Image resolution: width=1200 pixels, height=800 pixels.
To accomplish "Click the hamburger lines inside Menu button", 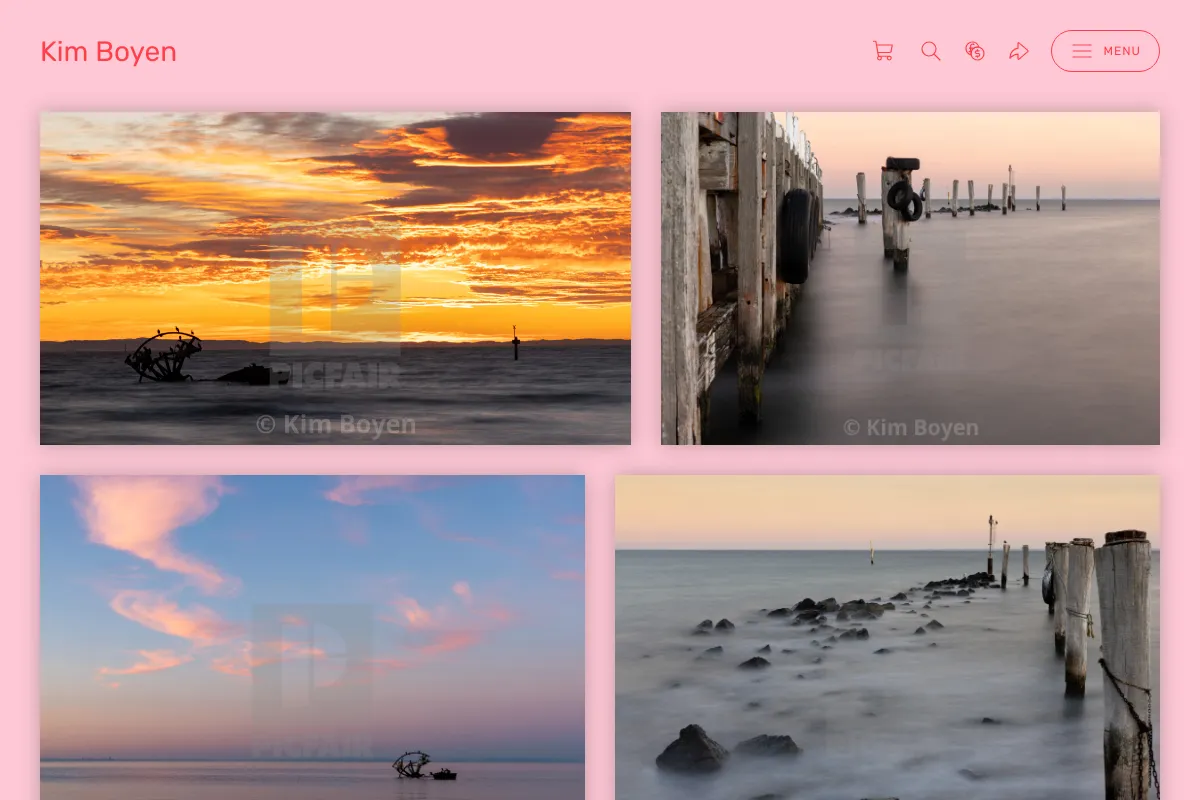I will pyautogui.click(x=1082, y=51).
